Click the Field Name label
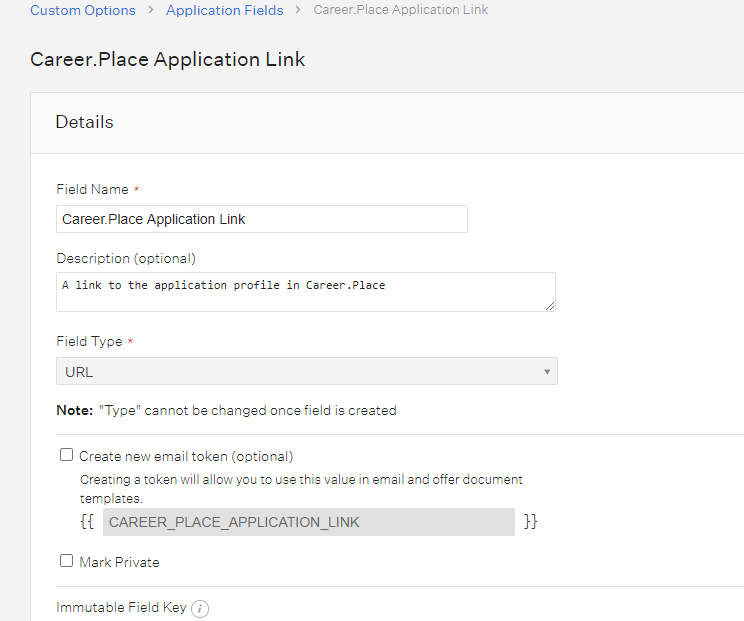Screen dimensions: 744x621 [92, 189]
